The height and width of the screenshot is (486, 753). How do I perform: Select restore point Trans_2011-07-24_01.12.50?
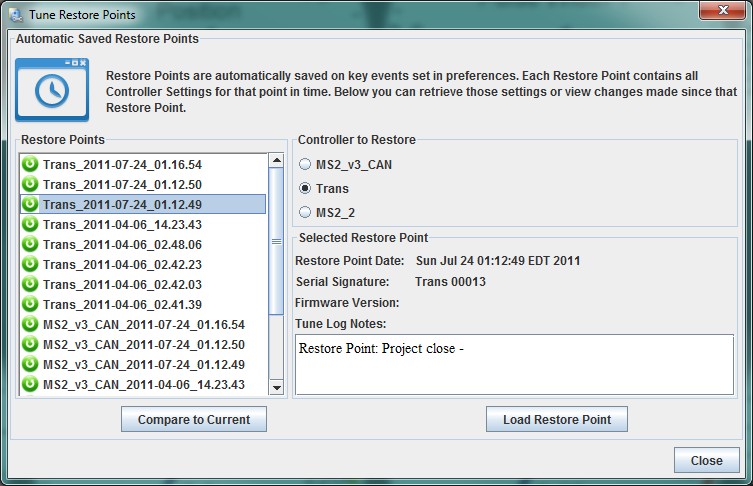(x=143, y=184)
